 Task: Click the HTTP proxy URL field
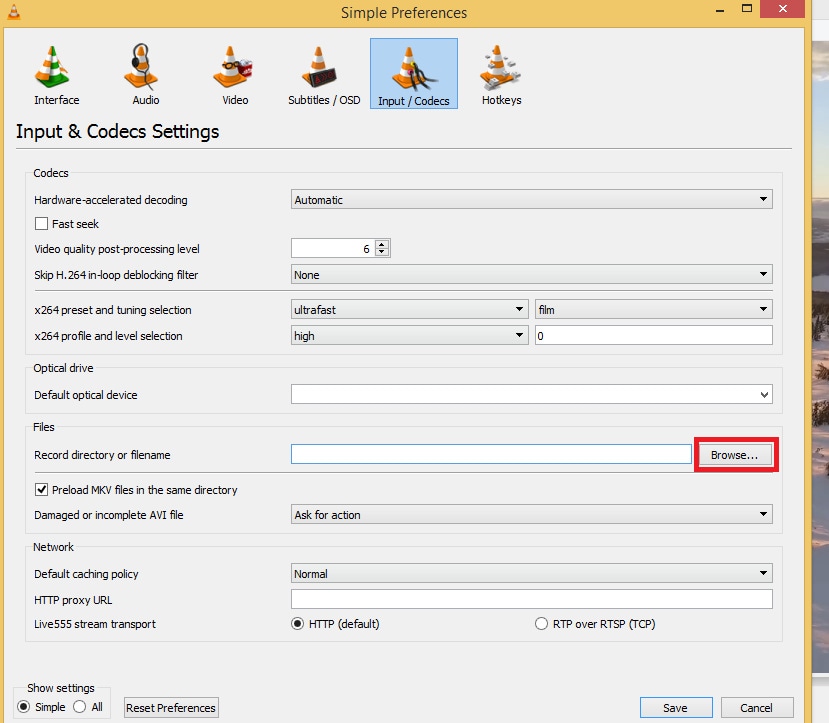click(x=531, y=599)
